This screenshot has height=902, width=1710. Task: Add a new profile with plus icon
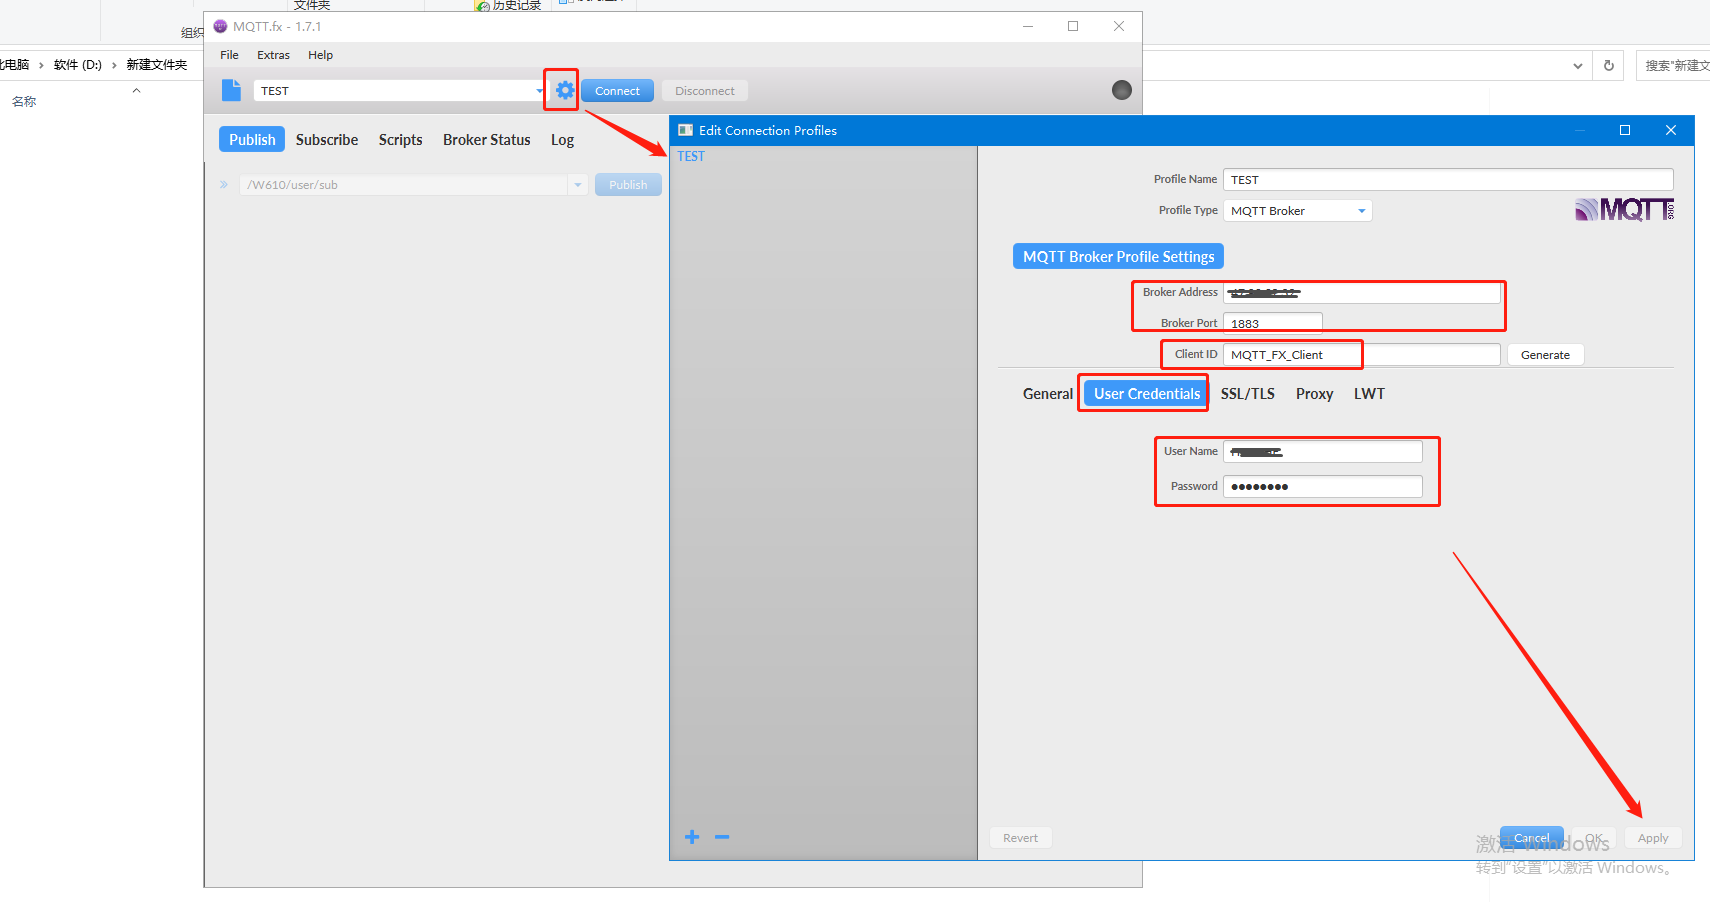691,837
